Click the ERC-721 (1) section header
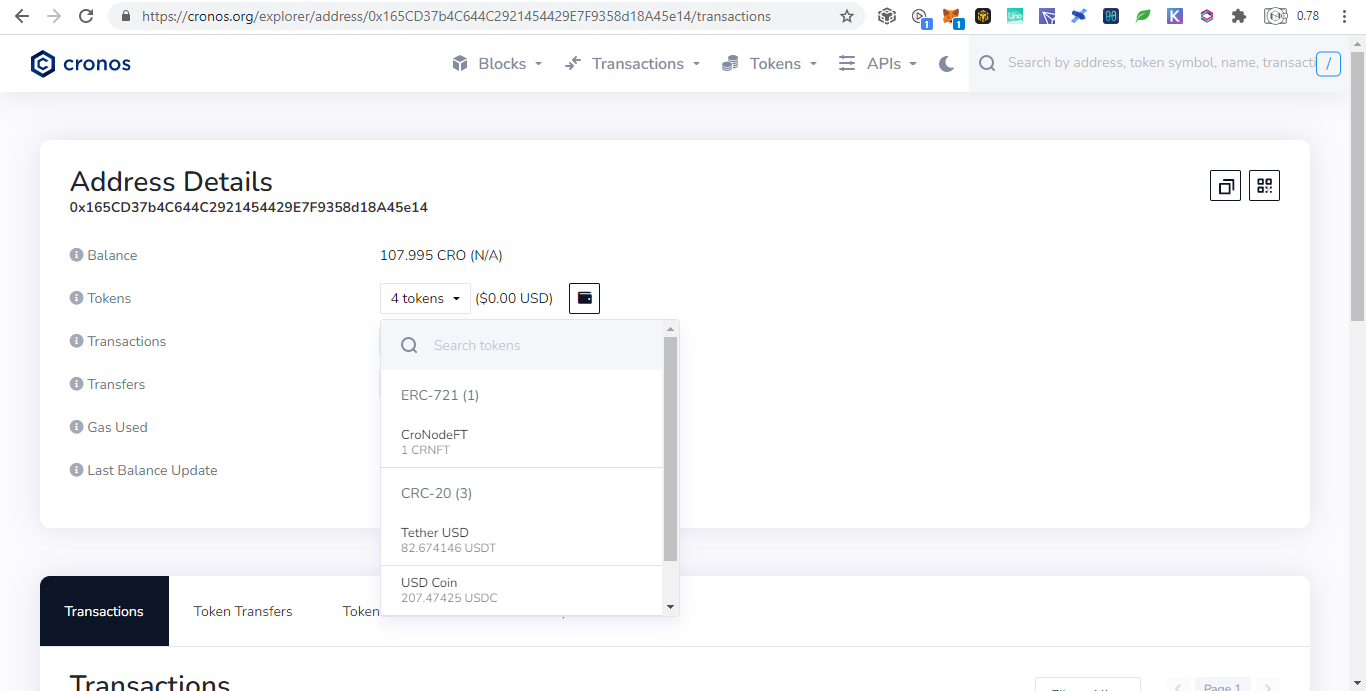The width and height of the screenshot is (1366, 691). pyautogui.click(x=440, y=395)
